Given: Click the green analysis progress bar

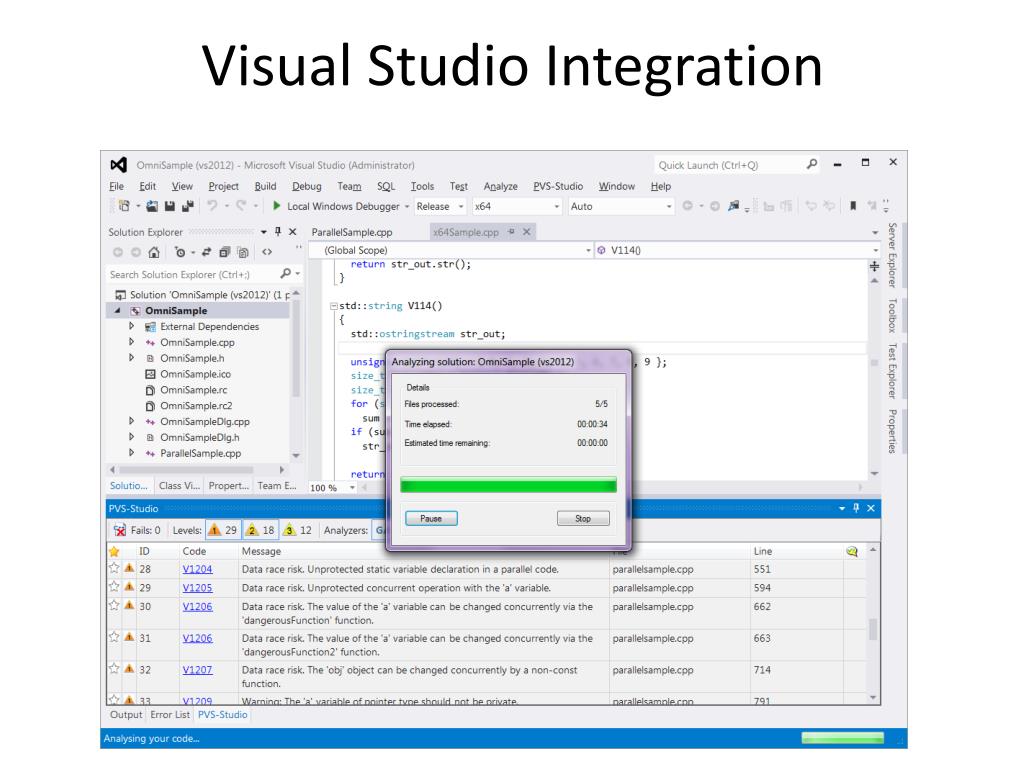Looking at the screenshot, I should [x=508, y=485].
